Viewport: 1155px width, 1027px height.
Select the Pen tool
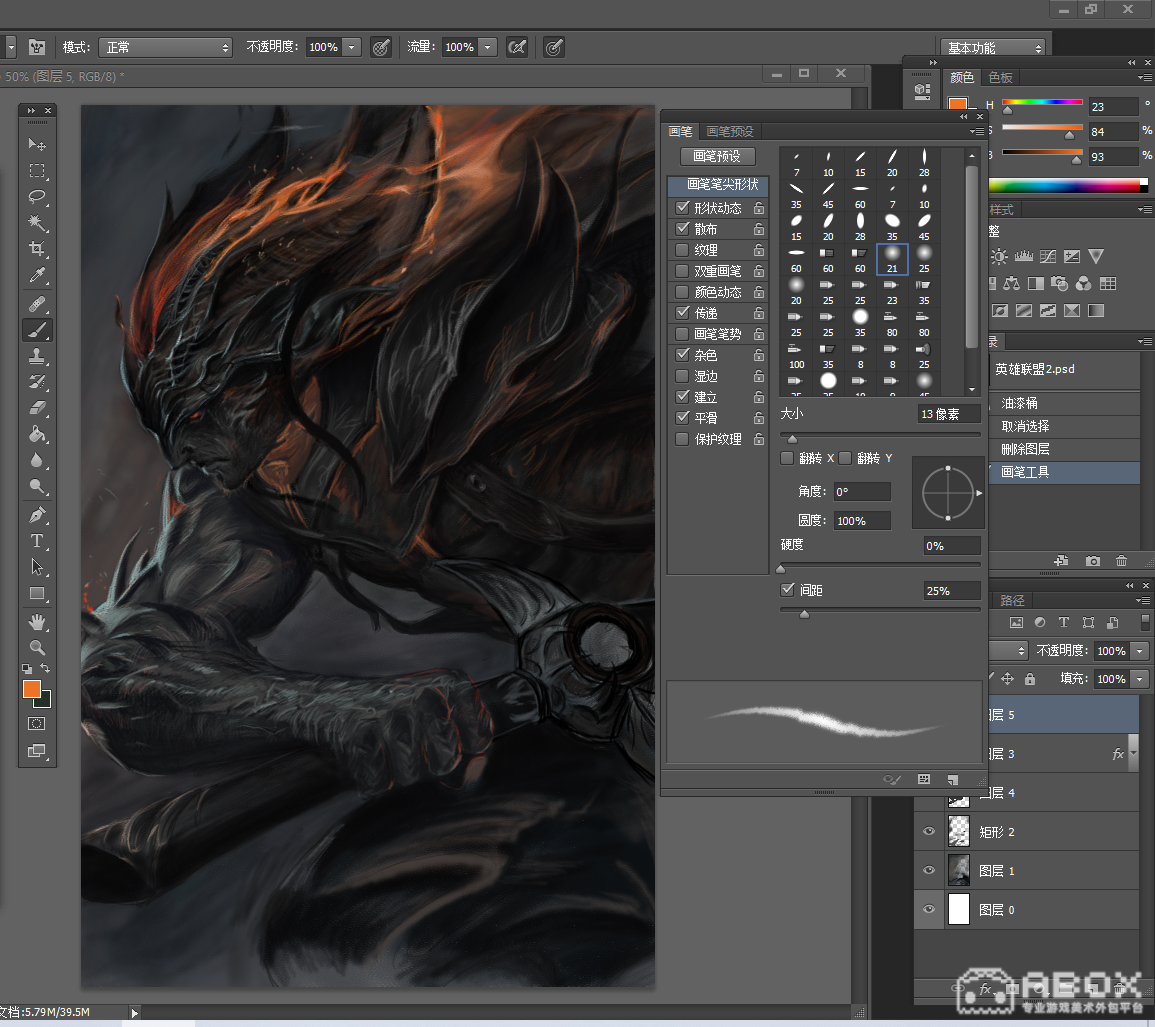point(37,514)
